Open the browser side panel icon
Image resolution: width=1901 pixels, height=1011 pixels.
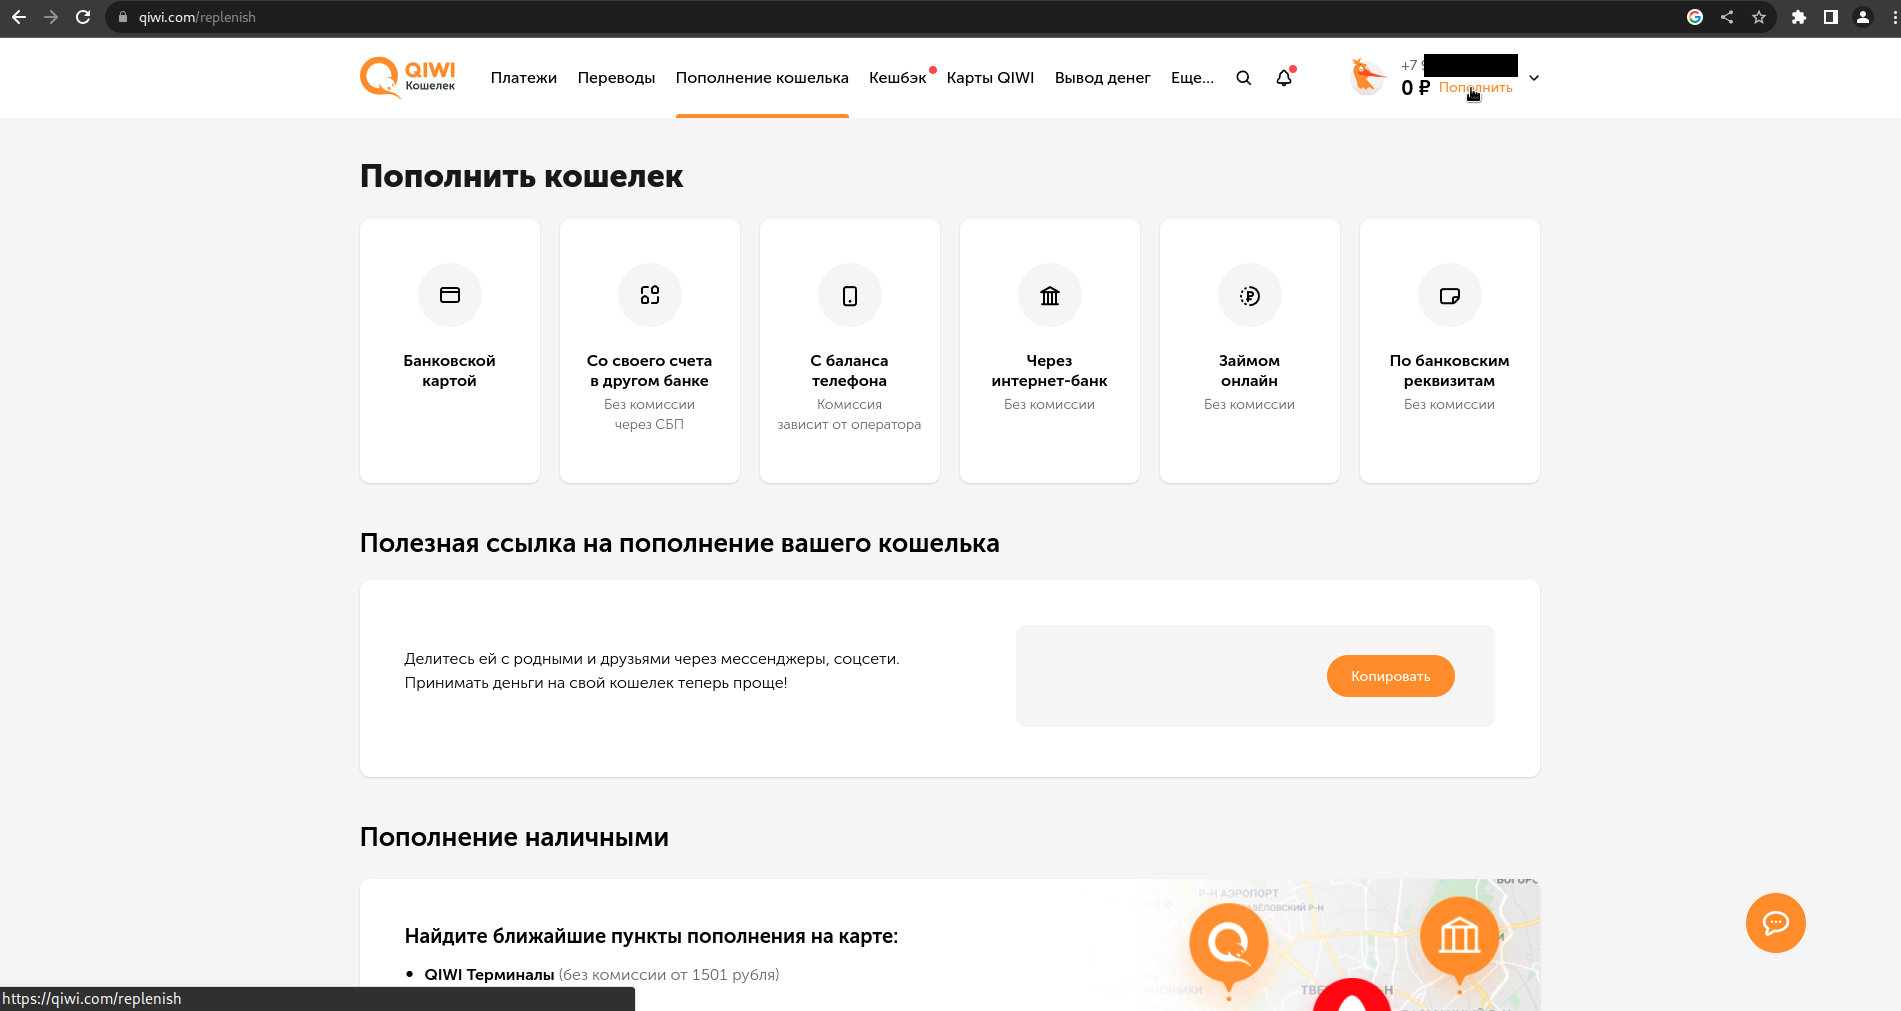pyautogui.click(x=1831, y=17)
